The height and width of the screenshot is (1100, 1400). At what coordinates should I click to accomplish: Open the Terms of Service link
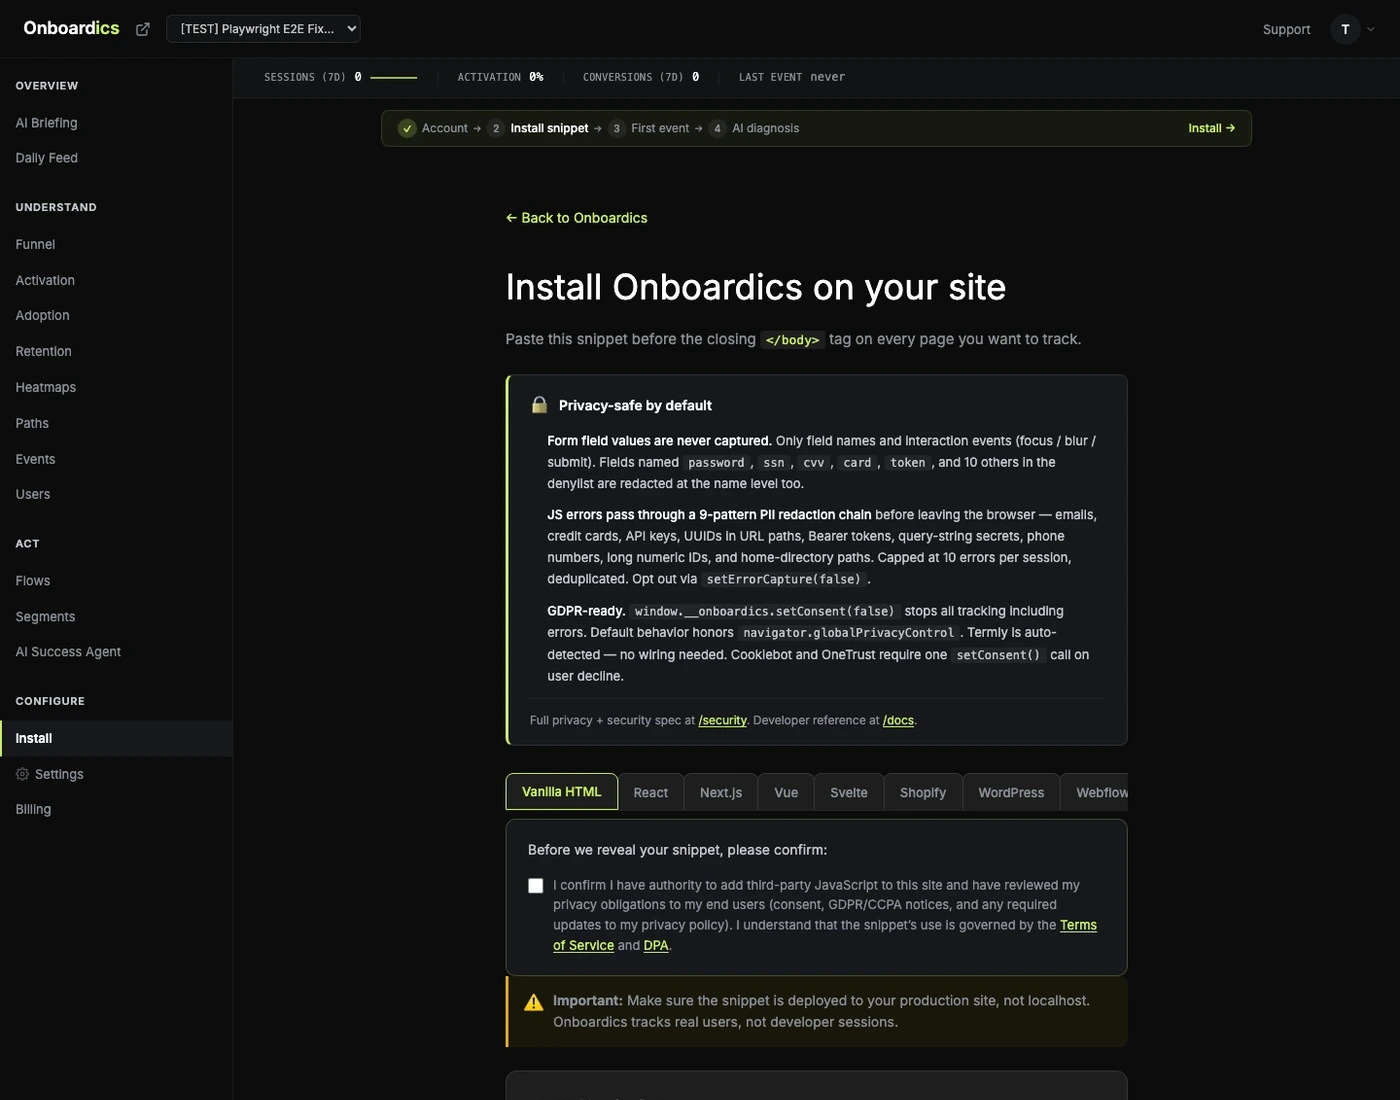click(x=1078, y=925)
